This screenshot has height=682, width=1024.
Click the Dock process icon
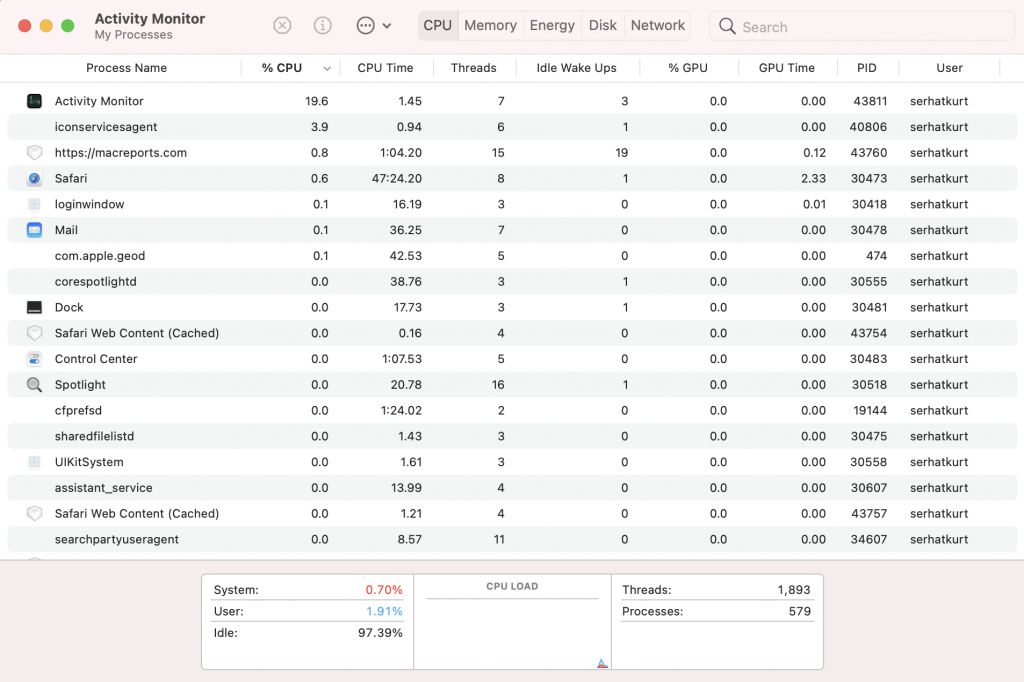(34, 308)
